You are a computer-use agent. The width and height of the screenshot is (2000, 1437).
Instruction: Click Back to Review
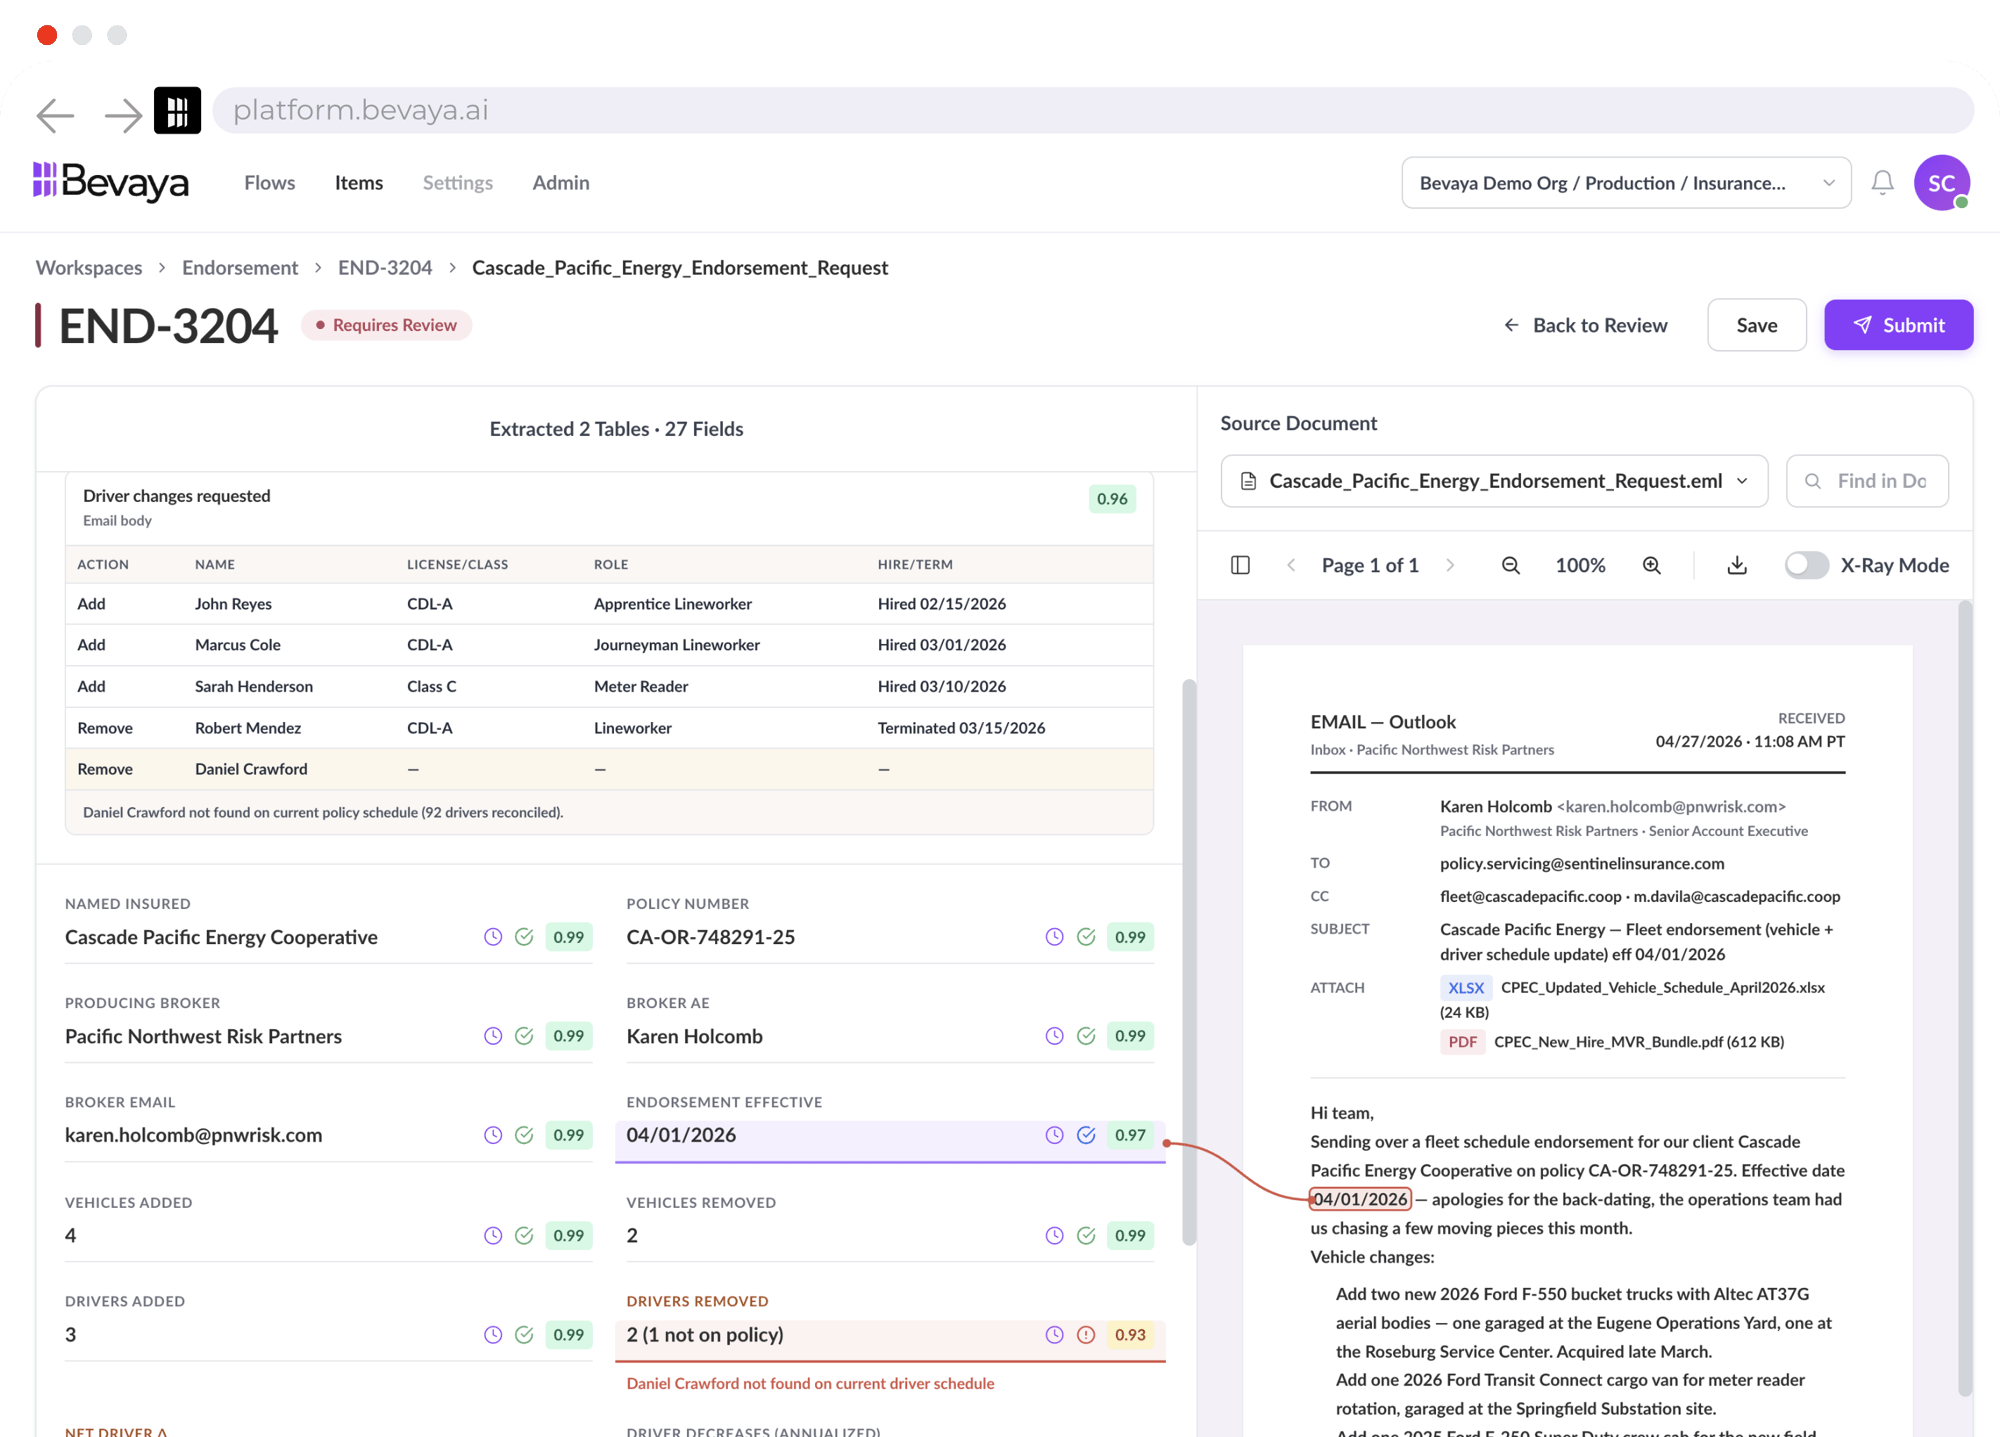tap(1586, 325)
